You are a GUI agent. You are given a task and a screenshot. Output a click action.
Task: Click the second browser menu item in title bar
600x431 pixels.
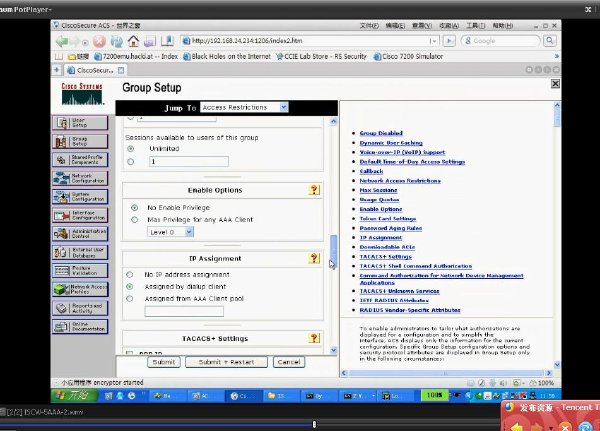(395, 26)
